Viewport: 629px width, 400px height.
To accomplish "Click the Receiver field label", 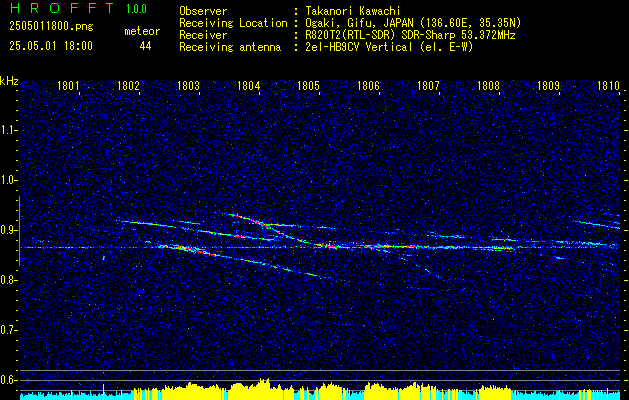I will click(x=203, y=35).
